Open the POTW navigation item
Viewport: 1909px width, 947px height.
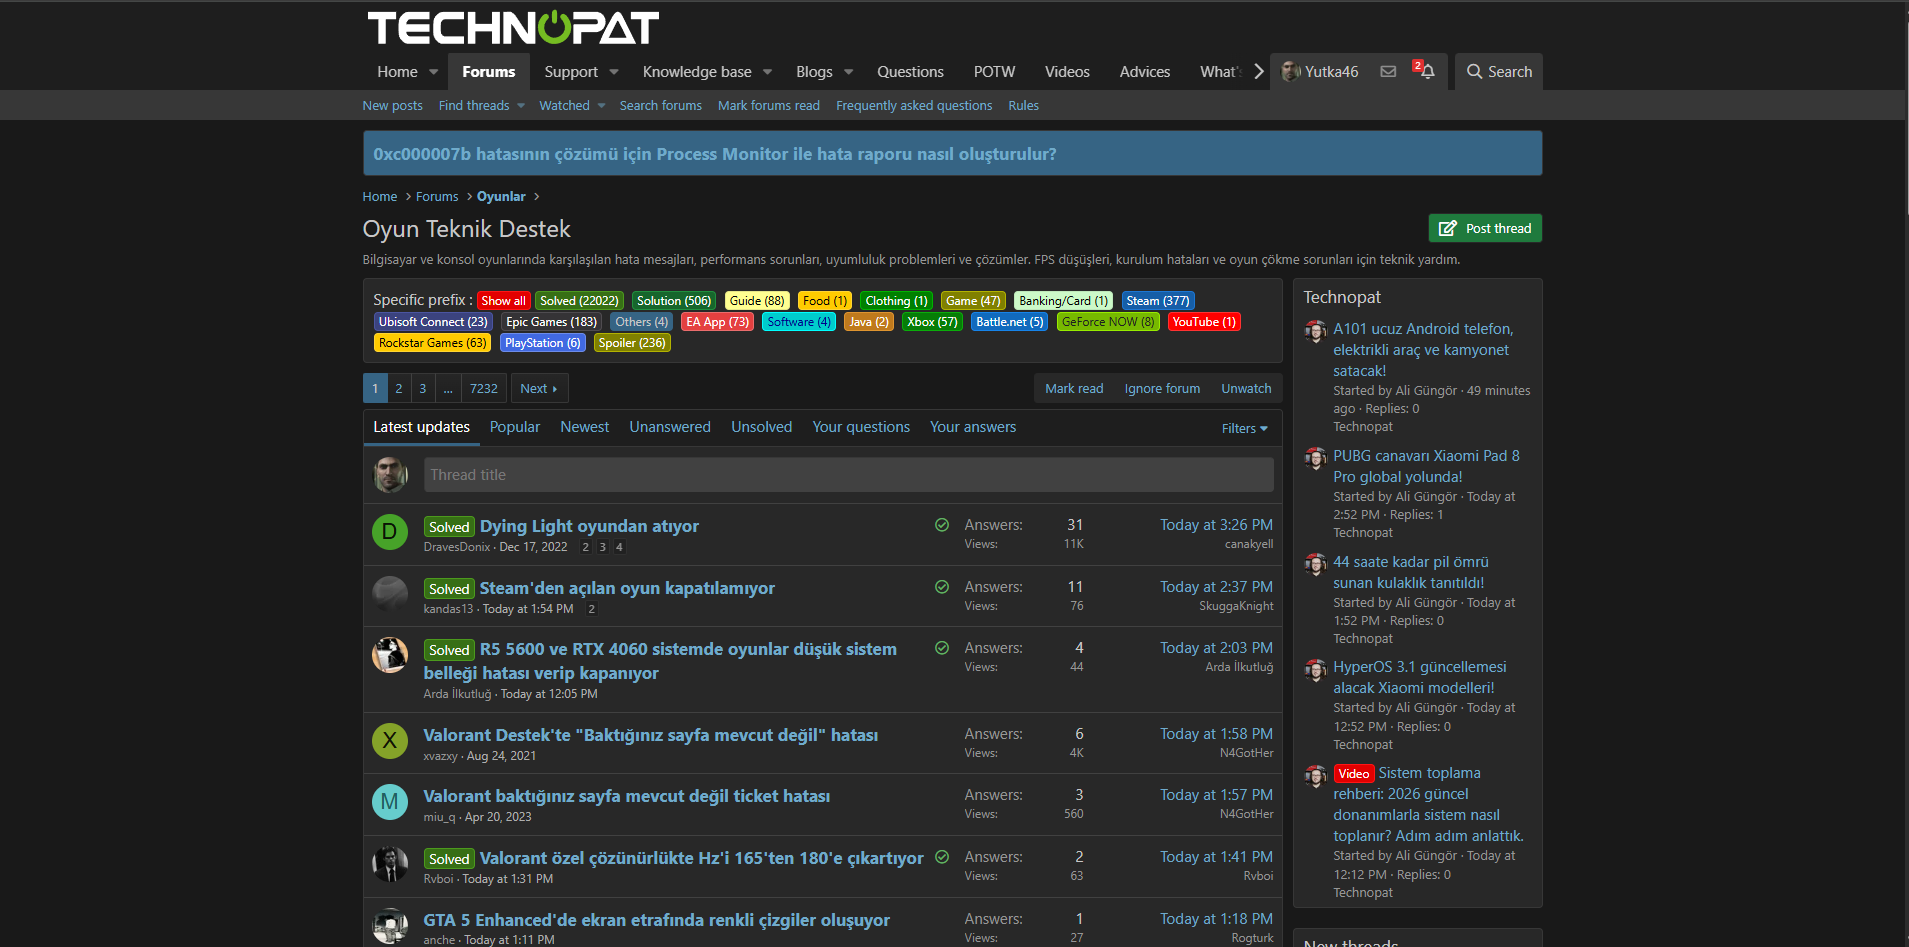pos(994,72)
